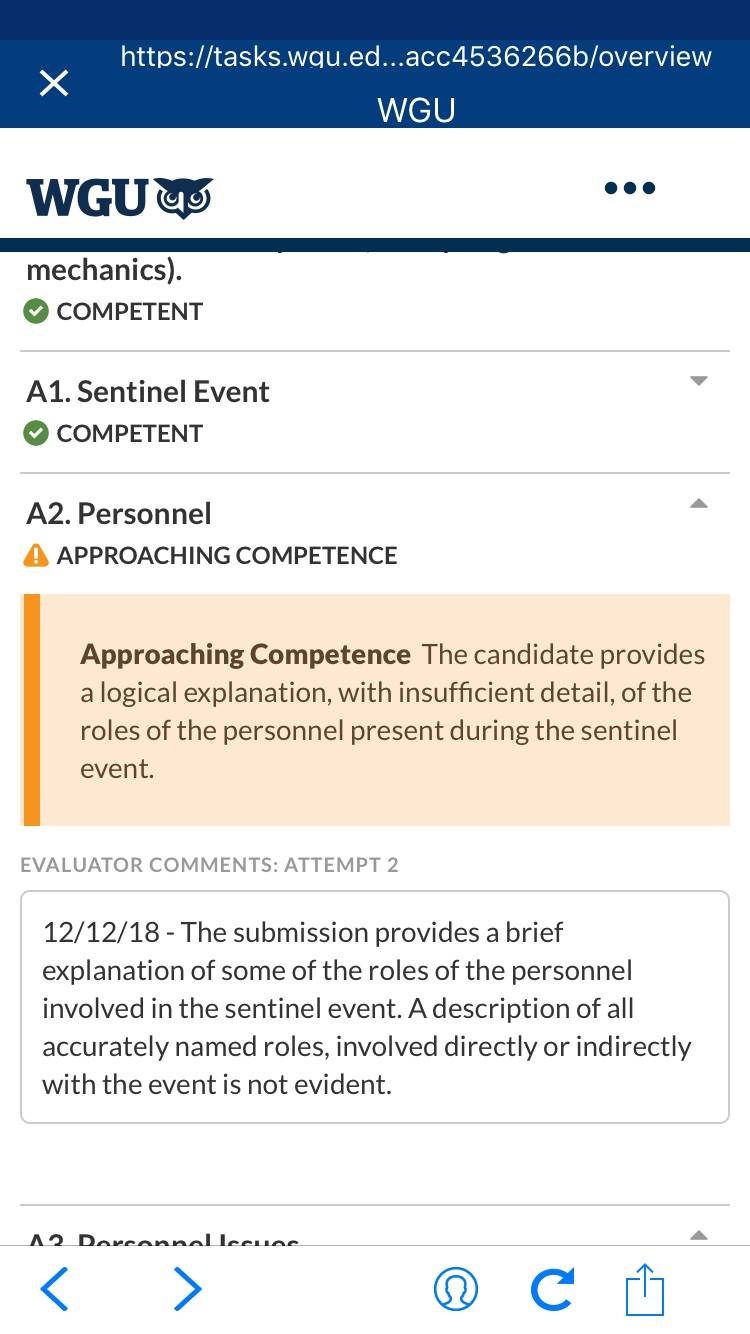Select the A1. Sentinel Event heading

coord(148,391)
